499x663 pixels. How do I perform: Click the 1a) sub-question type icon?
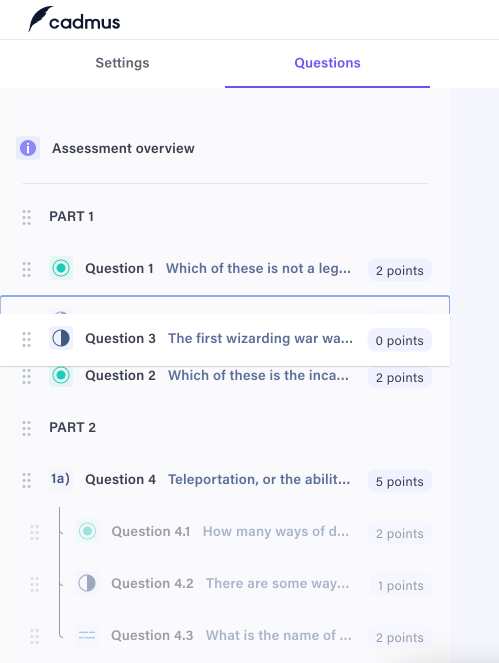pos(60,479)
